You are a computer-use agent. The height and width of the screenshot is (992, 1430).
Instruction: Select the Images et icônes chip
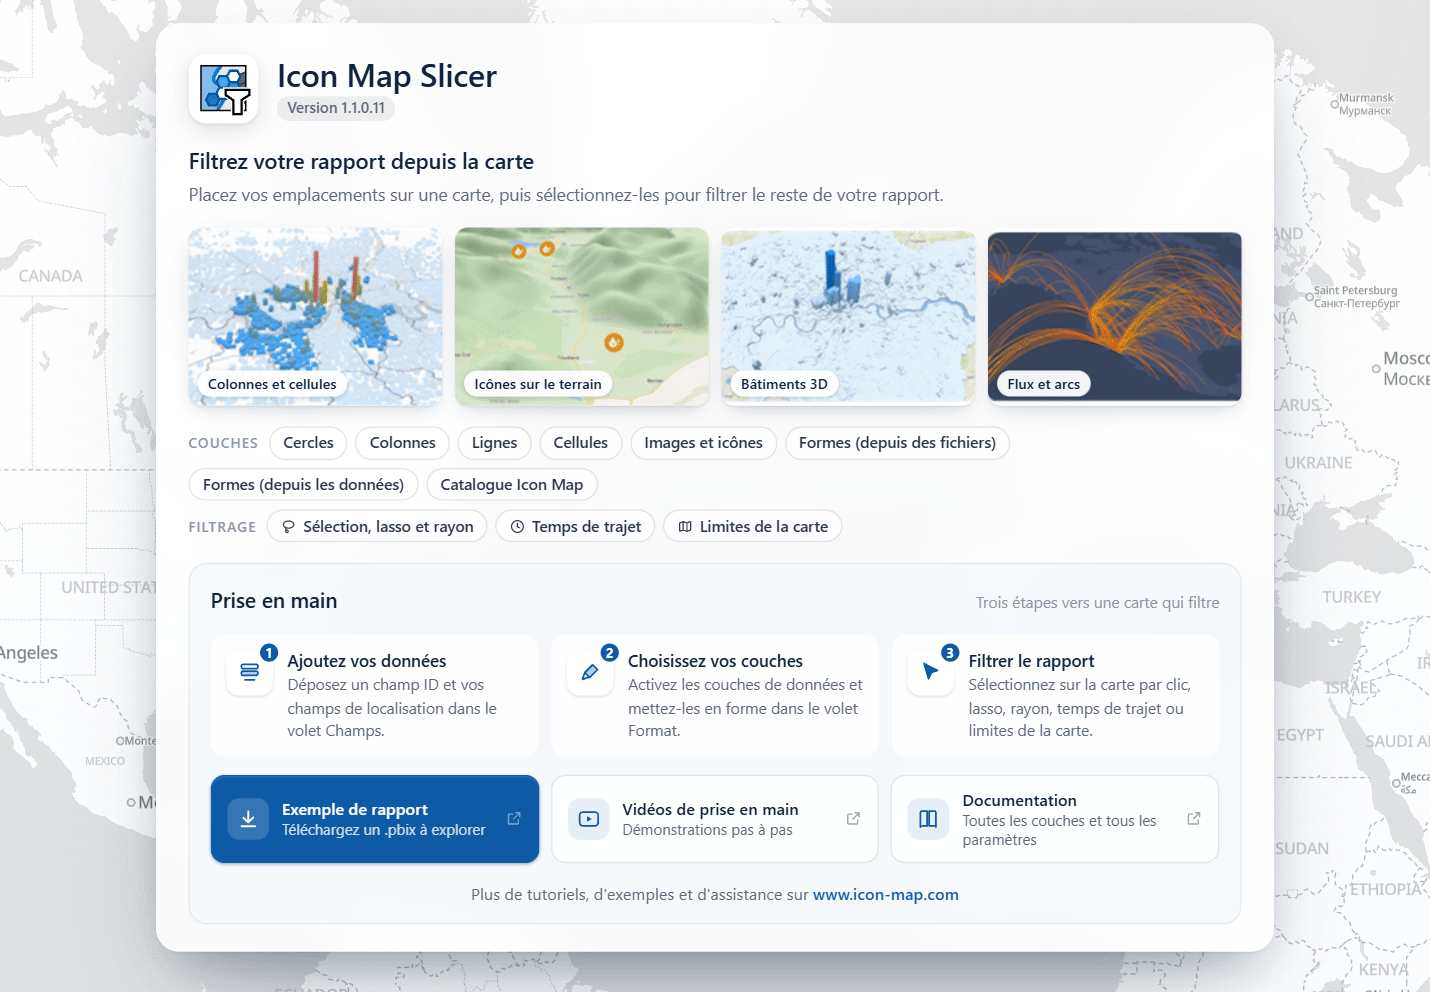[703, 443]
